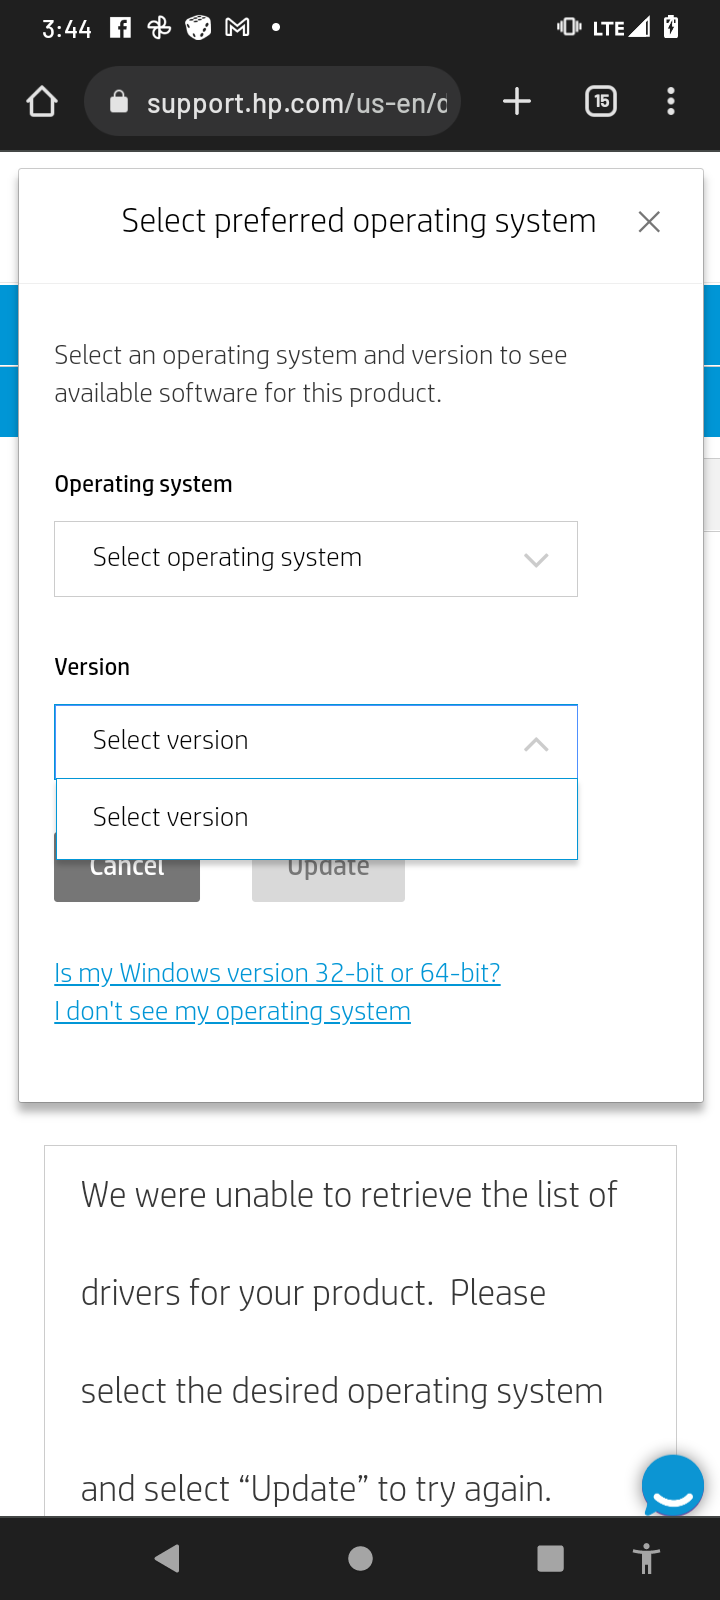Tap the Android home navigation button

[x=360, y=1558]
